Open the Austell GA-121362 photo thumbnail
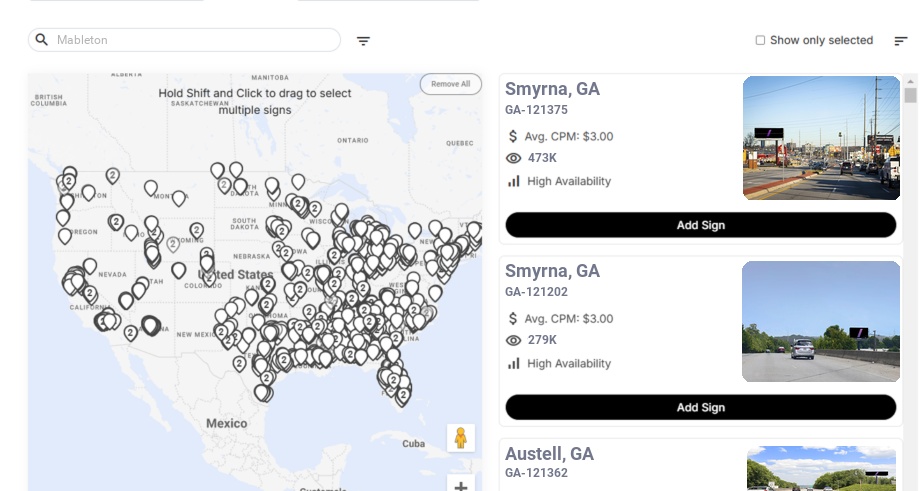Screen dimensions: 920x491 pos(821,469)
